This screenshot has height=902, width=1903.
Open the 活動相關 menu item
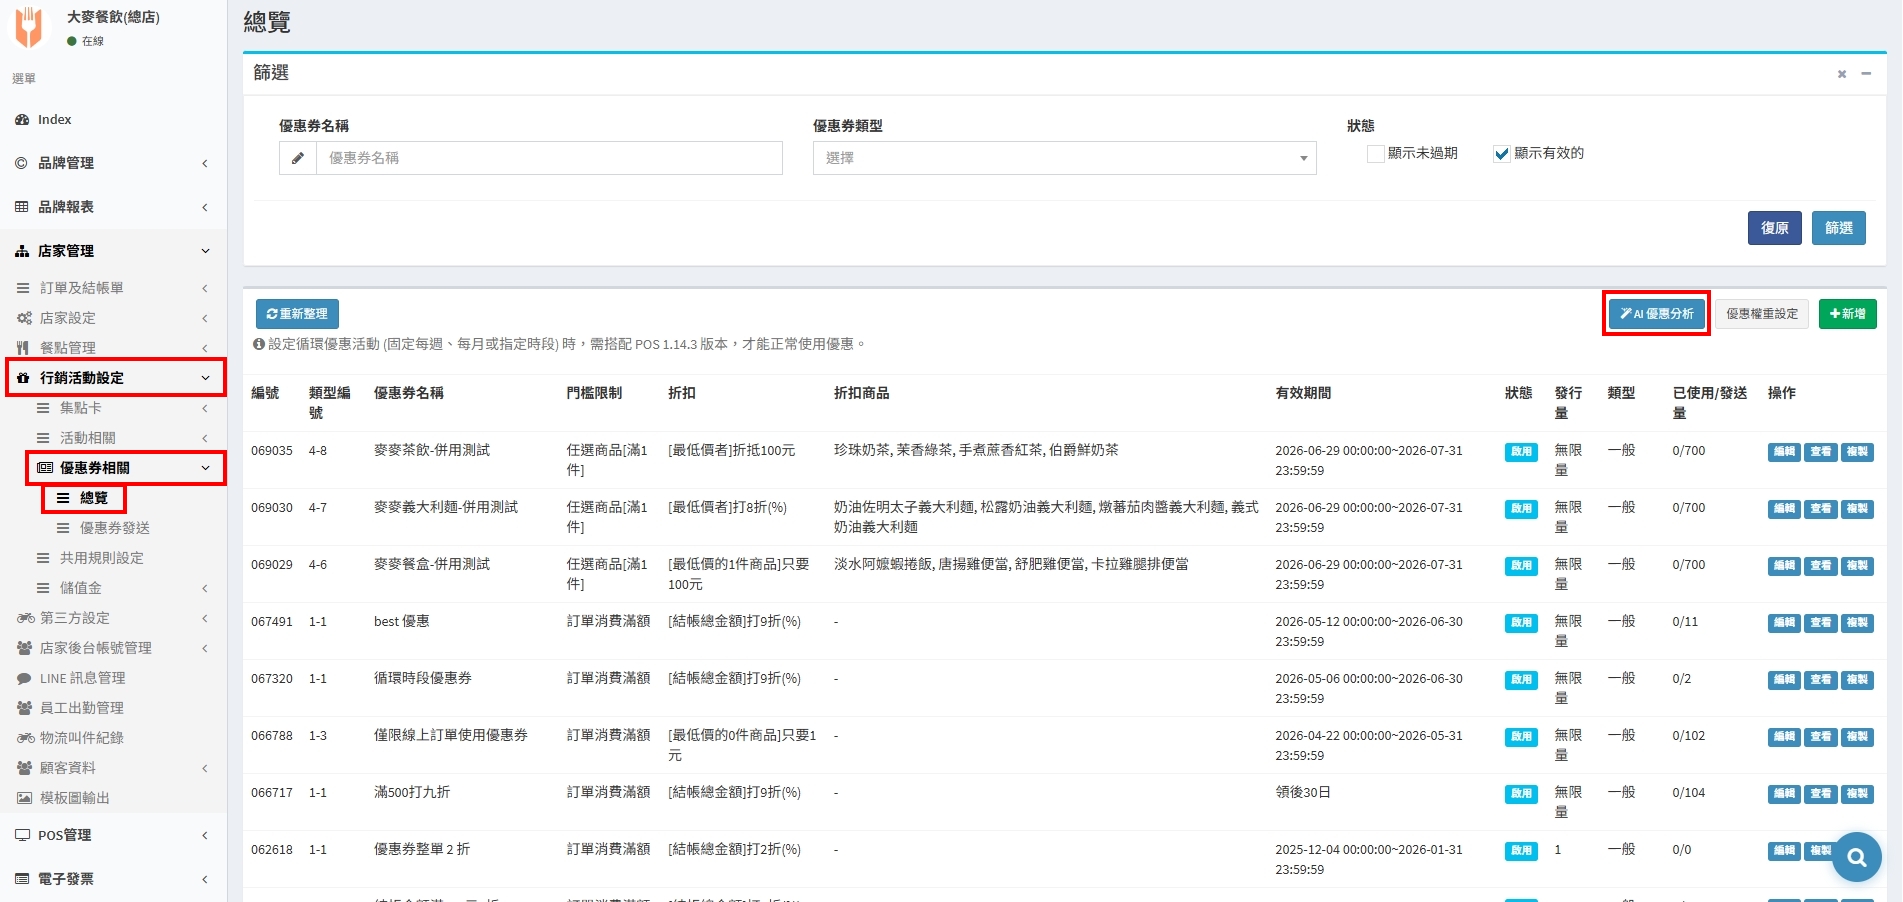pyautogui.click(x=88, y=438)
